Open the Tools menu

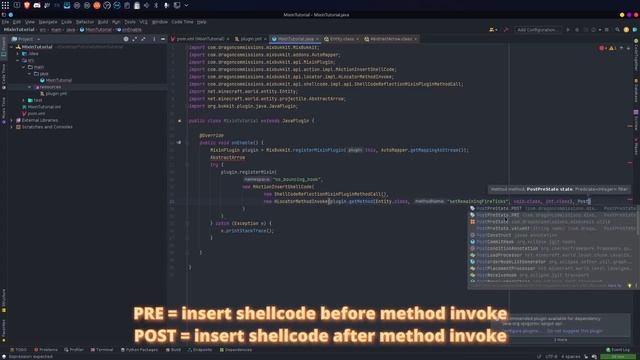pyautogui.click(x=130, y=22)
